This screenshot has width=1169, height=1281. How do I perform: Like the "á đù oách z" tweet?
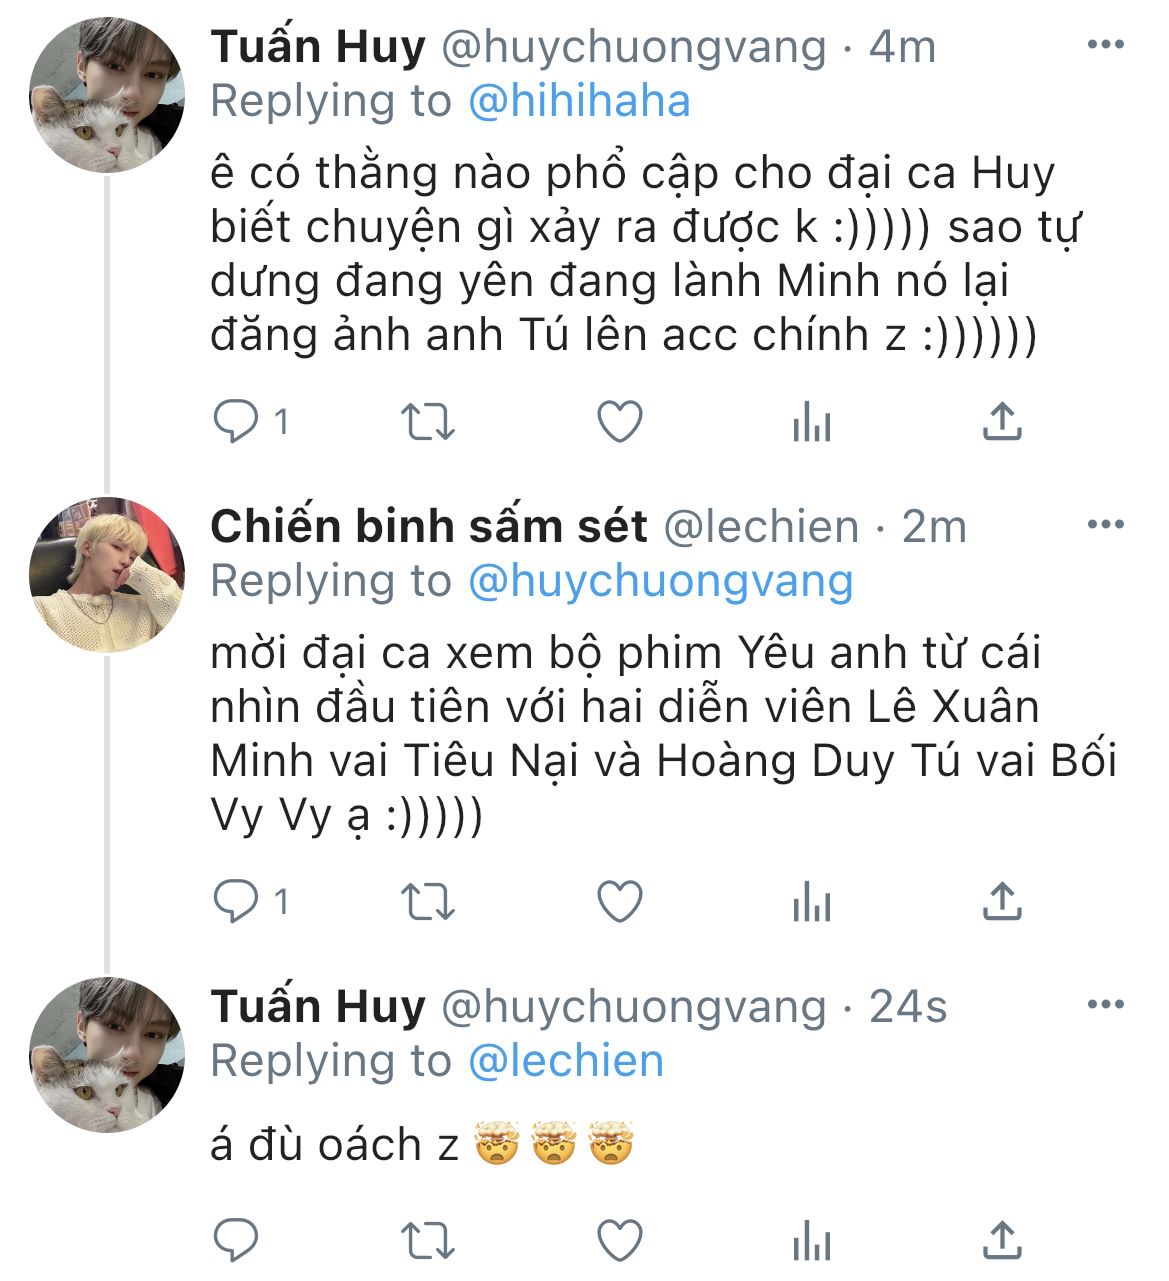(x=619, y=1241)
